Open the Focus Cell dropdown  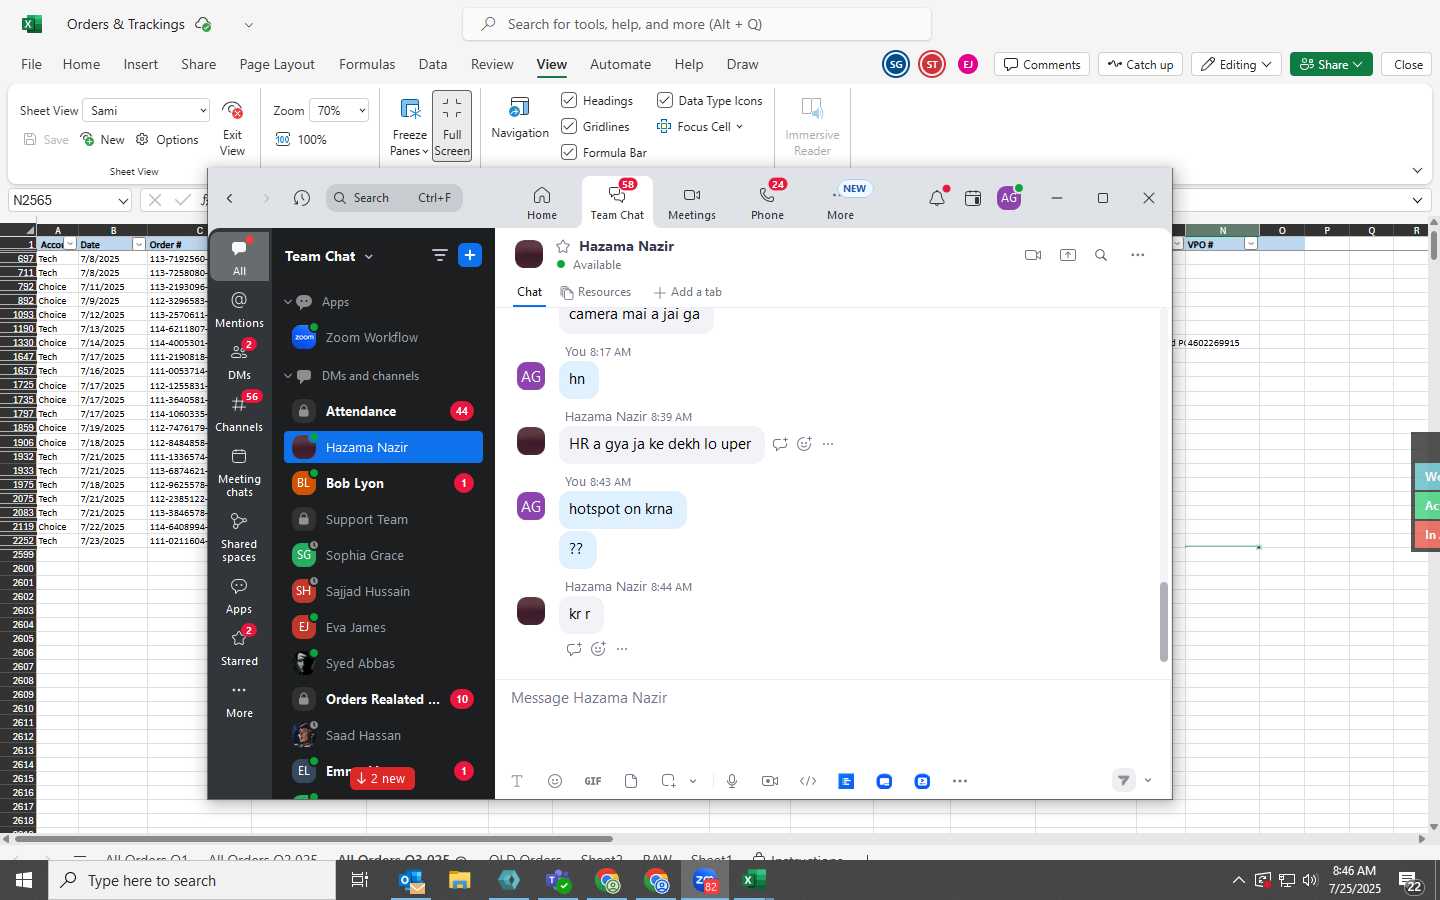click(x=739, y=127)
